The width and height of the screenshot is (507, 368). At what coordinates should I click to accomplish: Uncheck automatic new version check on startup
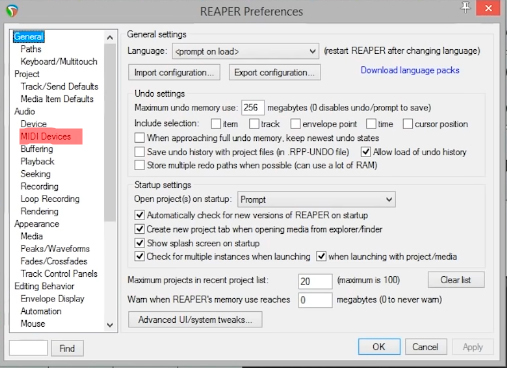pyautogui.click(x=139, y=215)
